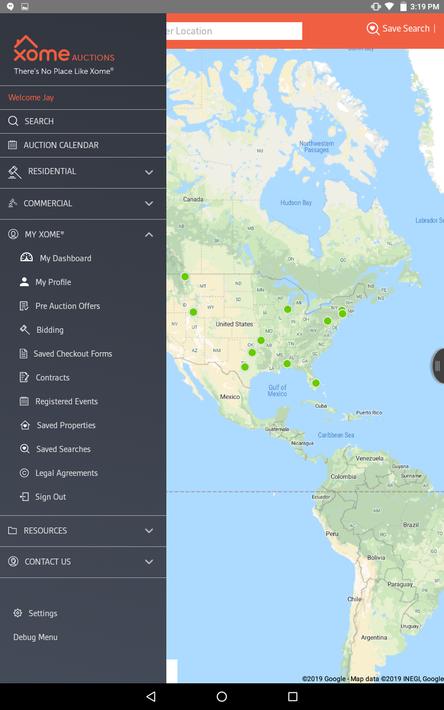444x710 pixels.
Task: Tap the Saved Checkout Forms document icon
Action: pyautogui.click(x=23, y=353)
